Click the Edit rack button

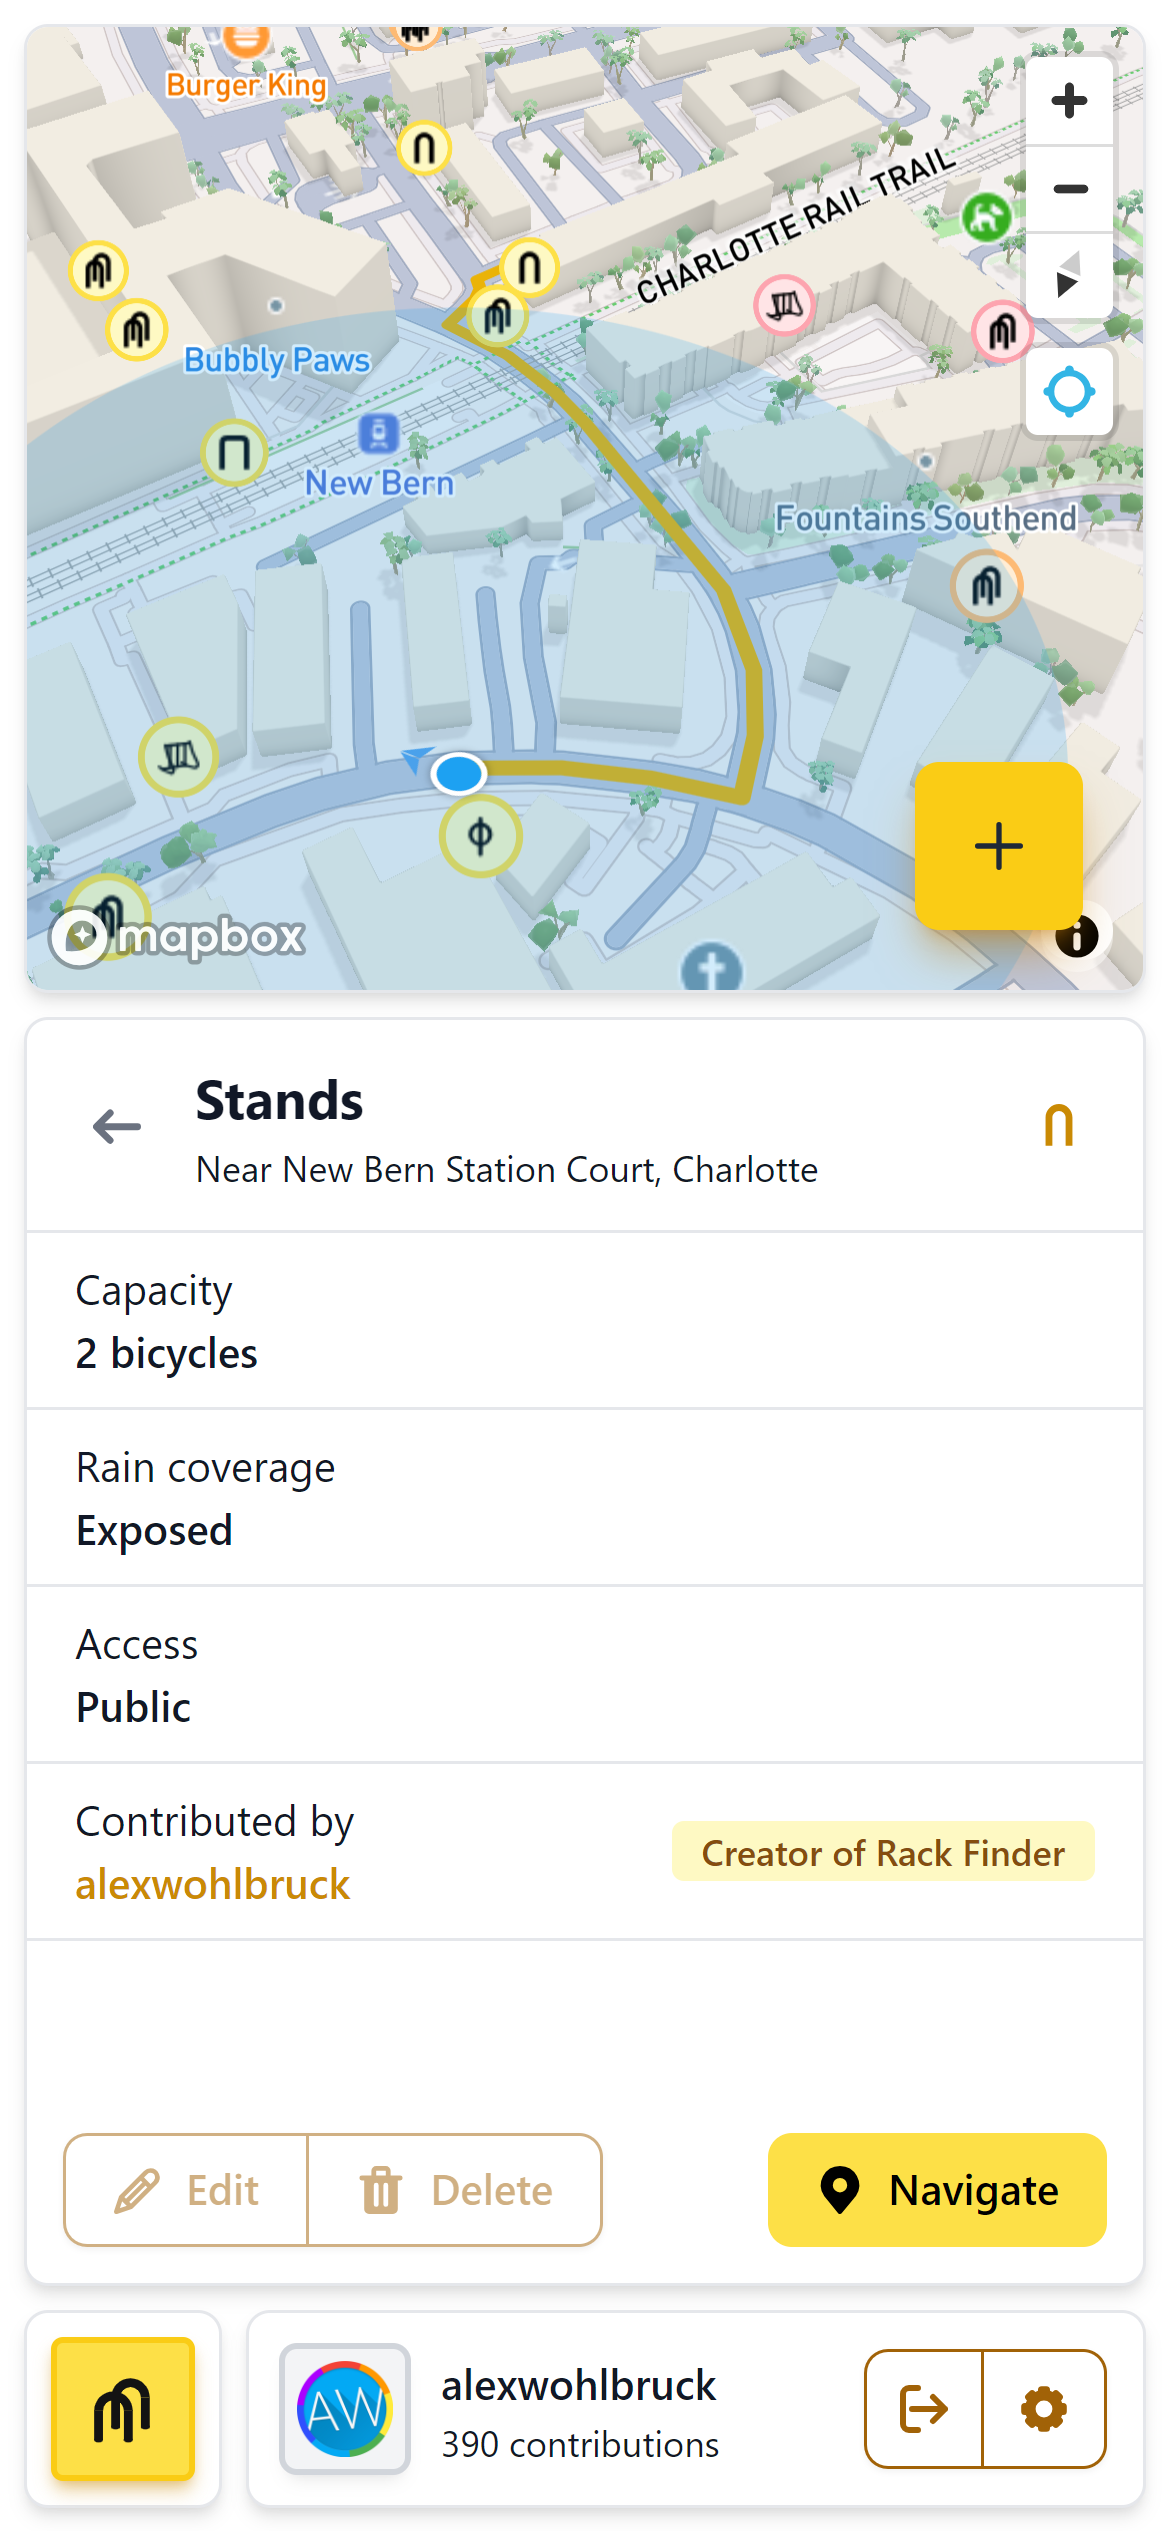(187, 2190)
